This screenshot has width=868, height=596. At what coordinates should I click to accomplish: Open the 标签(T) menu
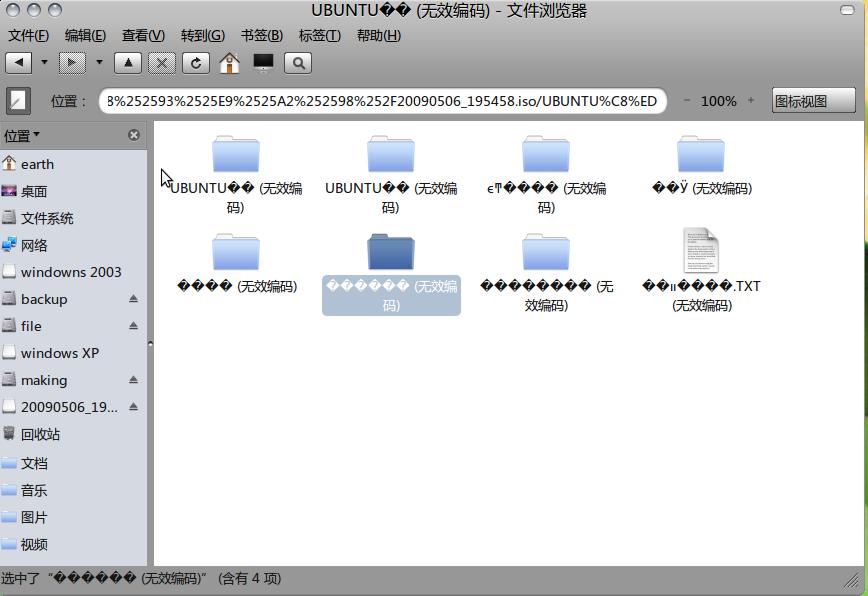(319, 36)
